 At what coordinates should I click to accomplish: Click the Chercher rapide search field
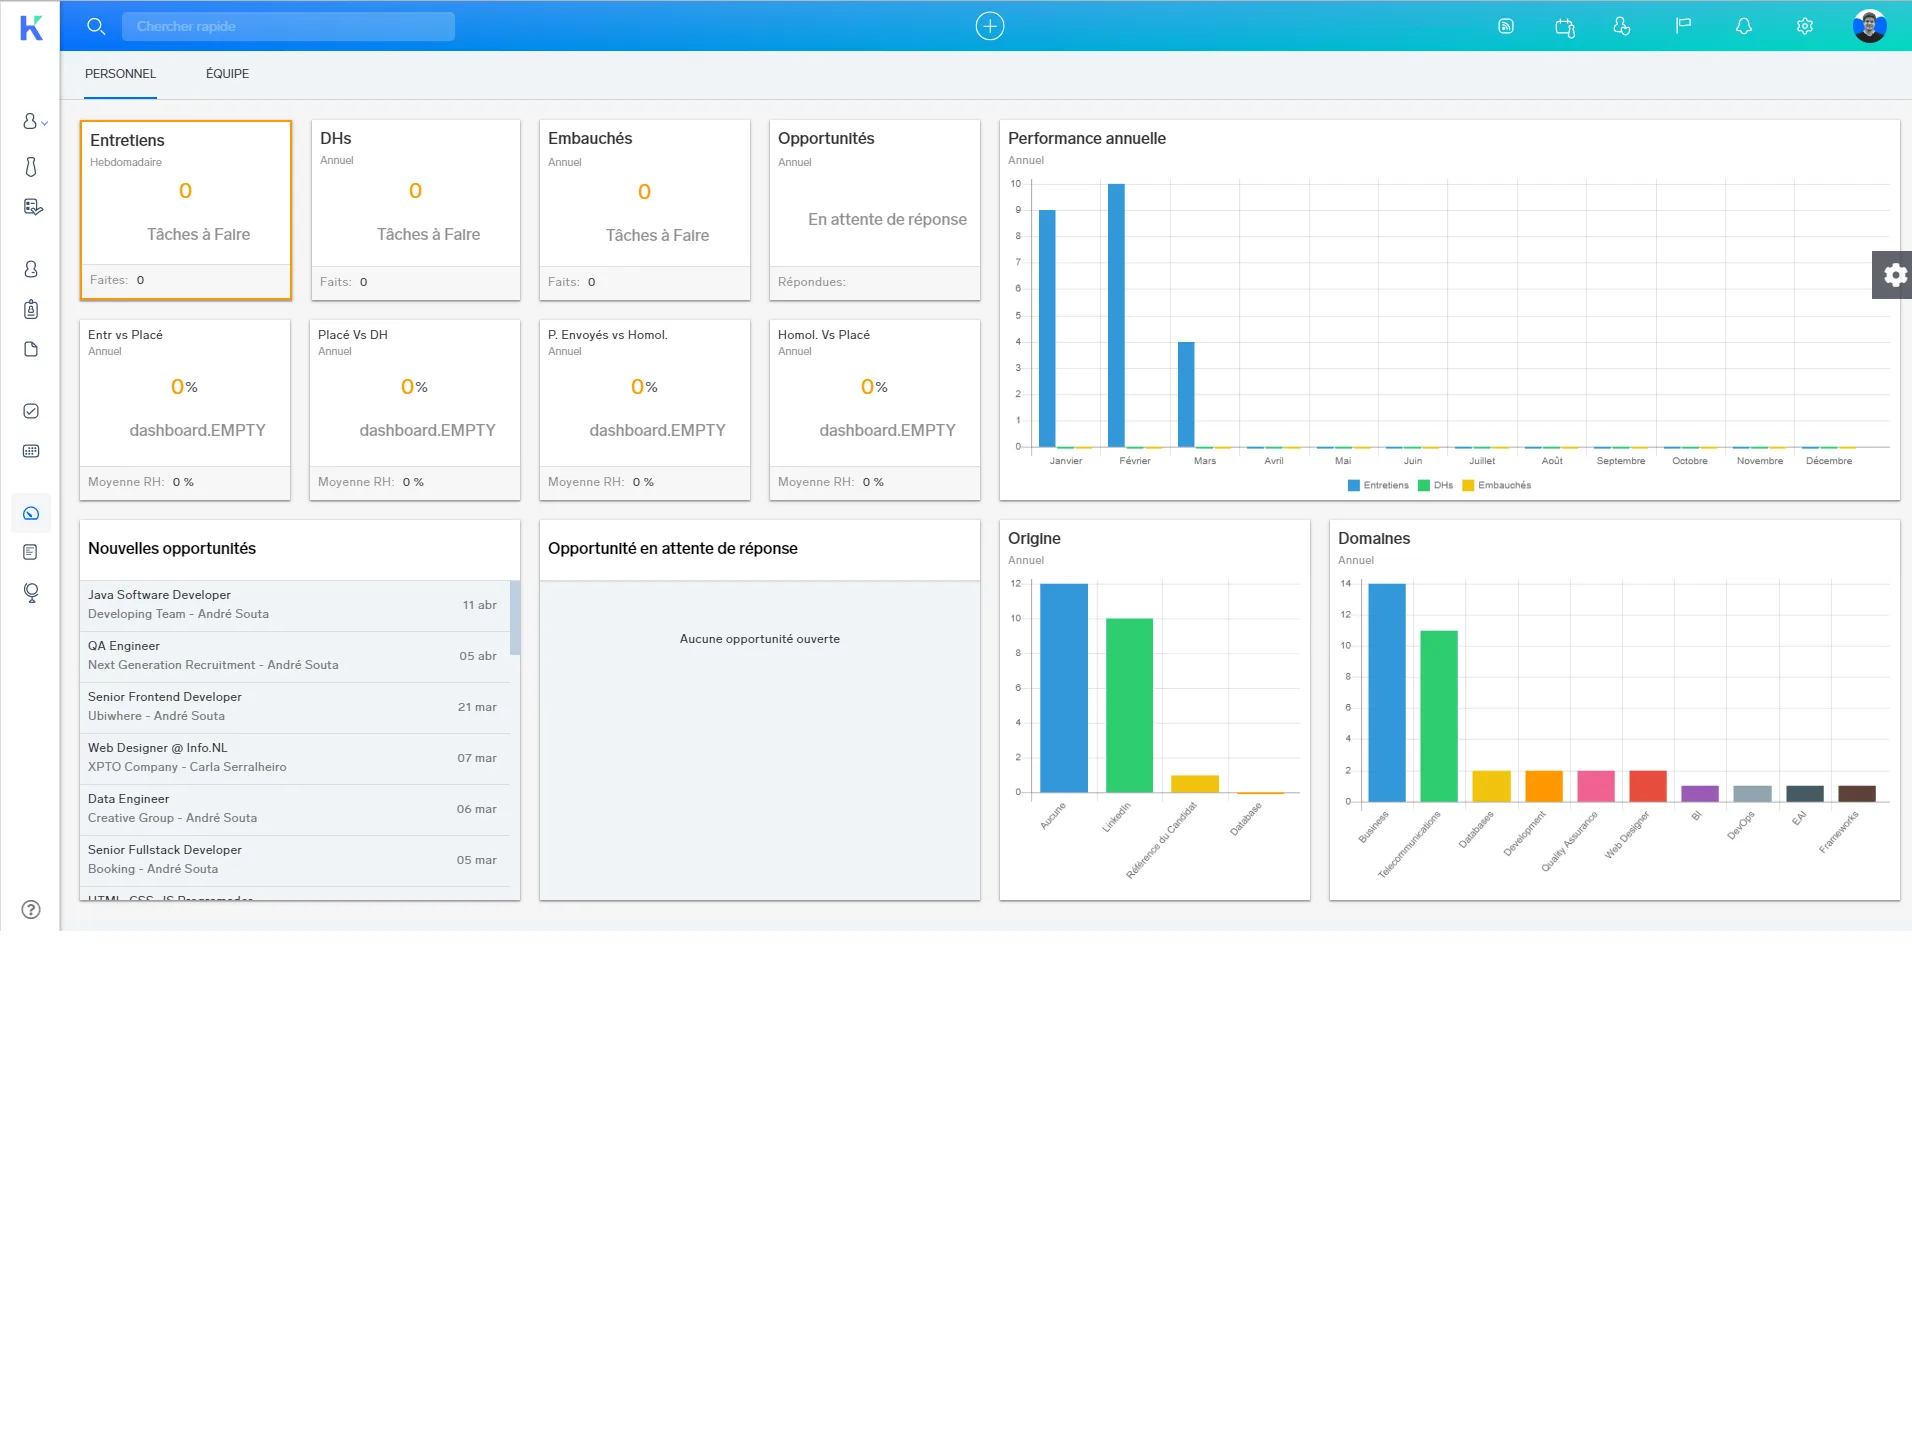288,26
